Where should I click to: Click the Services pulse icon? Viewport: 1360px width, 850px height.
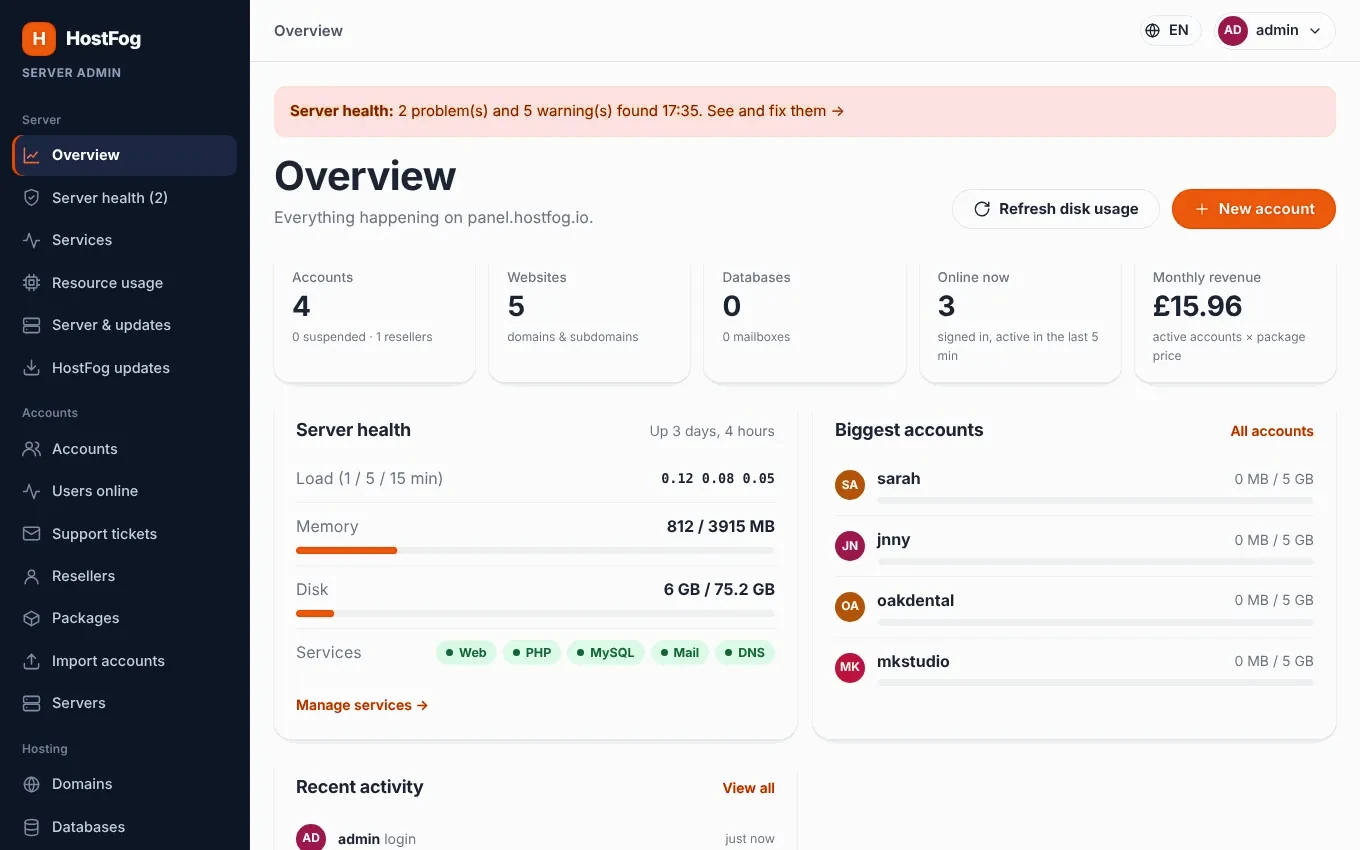(32, 240)
